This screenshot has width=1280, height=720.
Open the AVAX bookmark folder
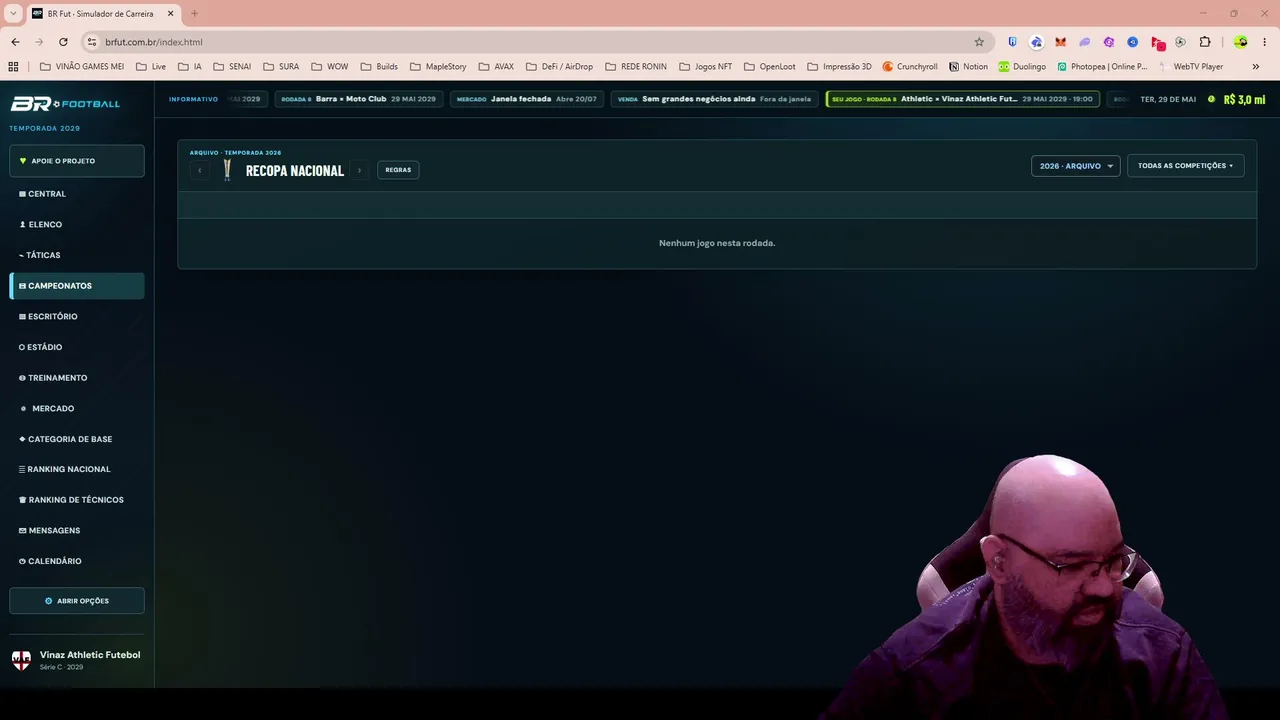[x=496, y=67]
